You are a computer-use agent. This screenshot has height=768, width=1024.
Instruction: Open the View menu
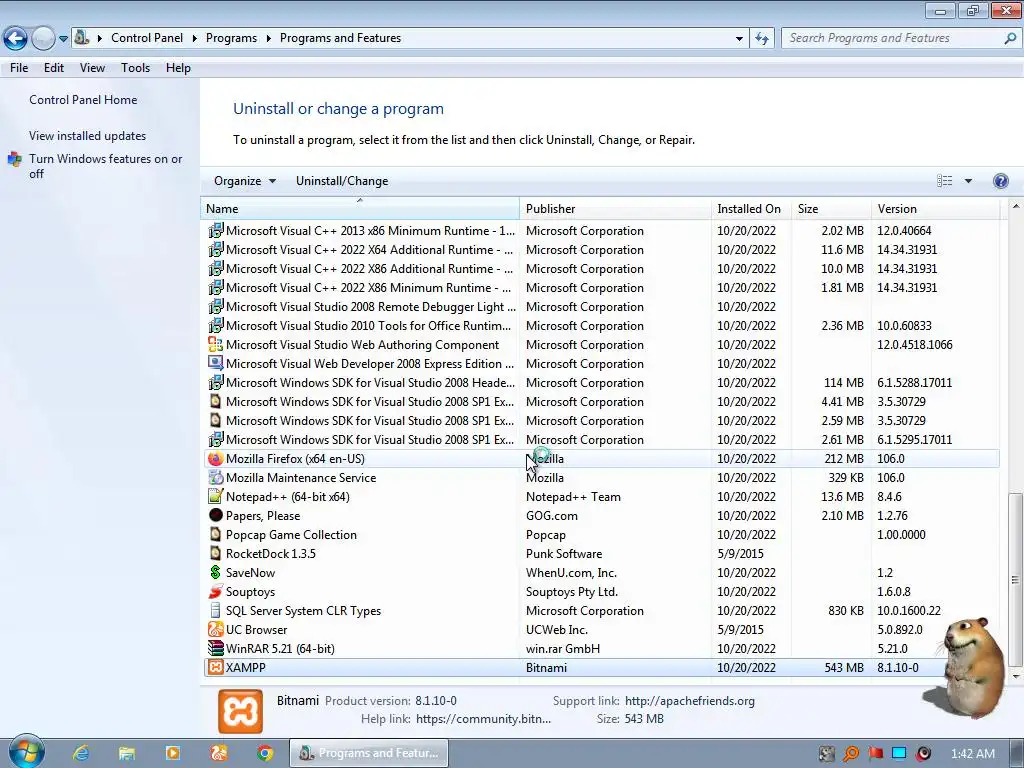tap(92, 68)
